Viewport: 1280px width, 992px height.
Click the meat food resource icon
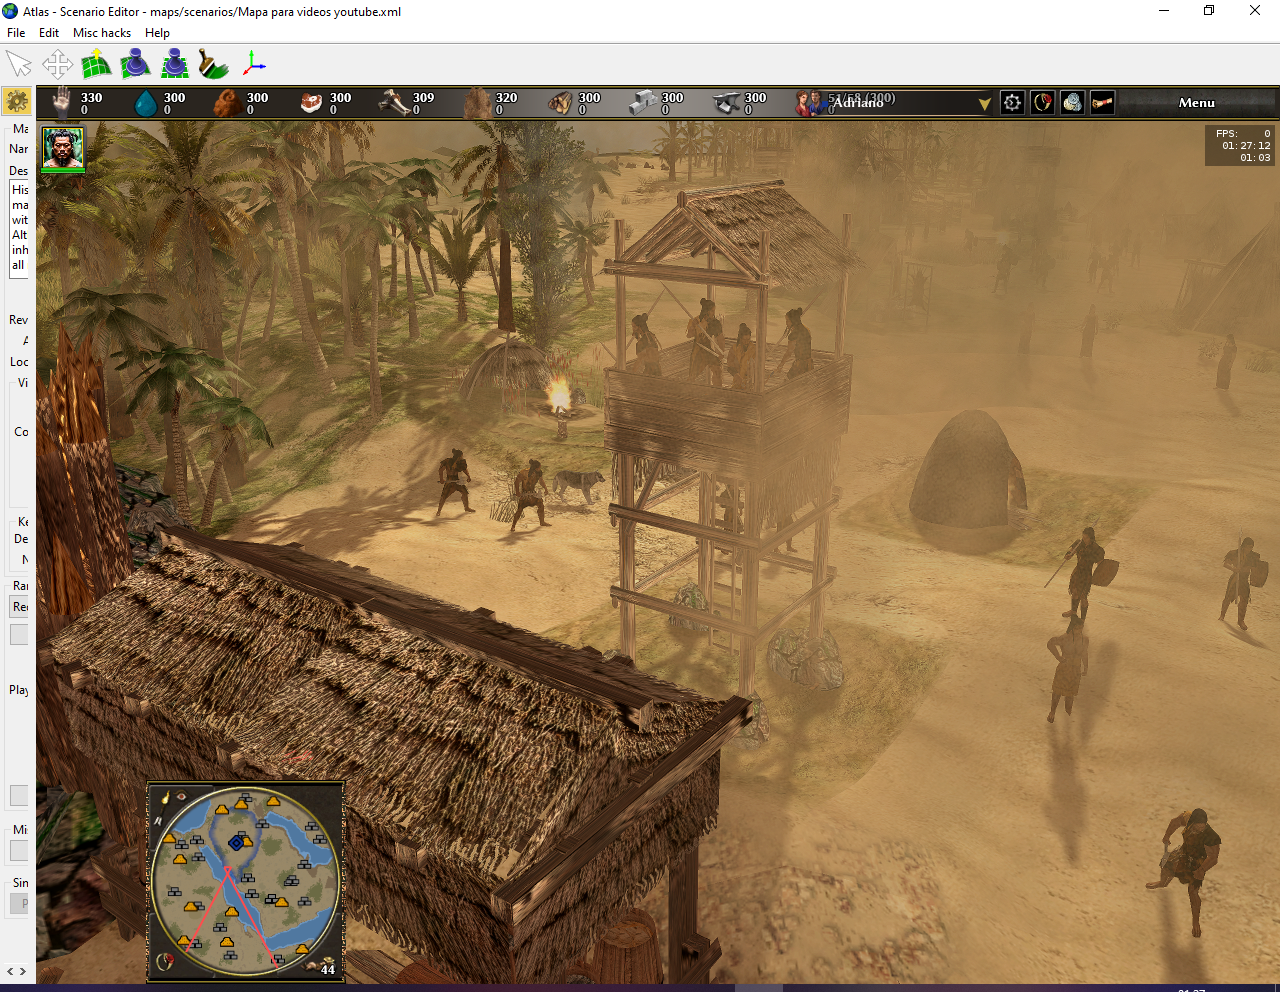pos(311,103)
